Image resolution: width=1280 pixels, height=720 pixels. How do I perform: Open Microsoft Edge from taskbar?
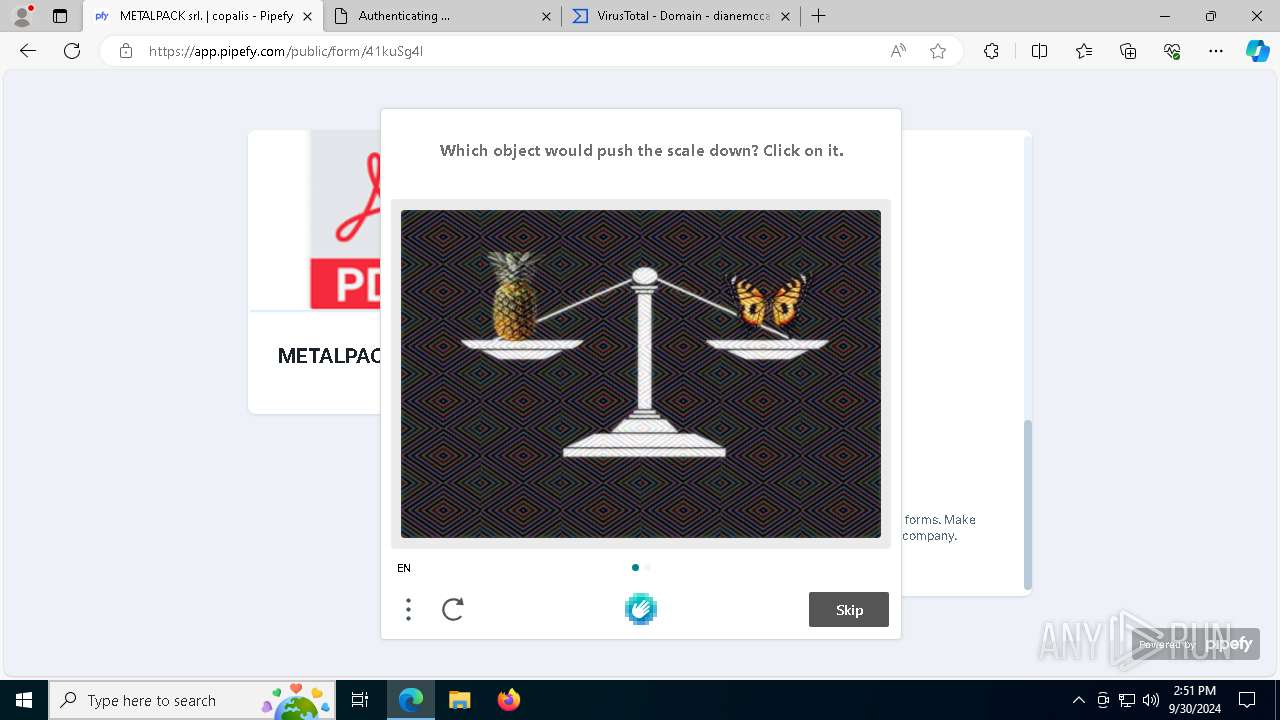click(x=411, y=700)
